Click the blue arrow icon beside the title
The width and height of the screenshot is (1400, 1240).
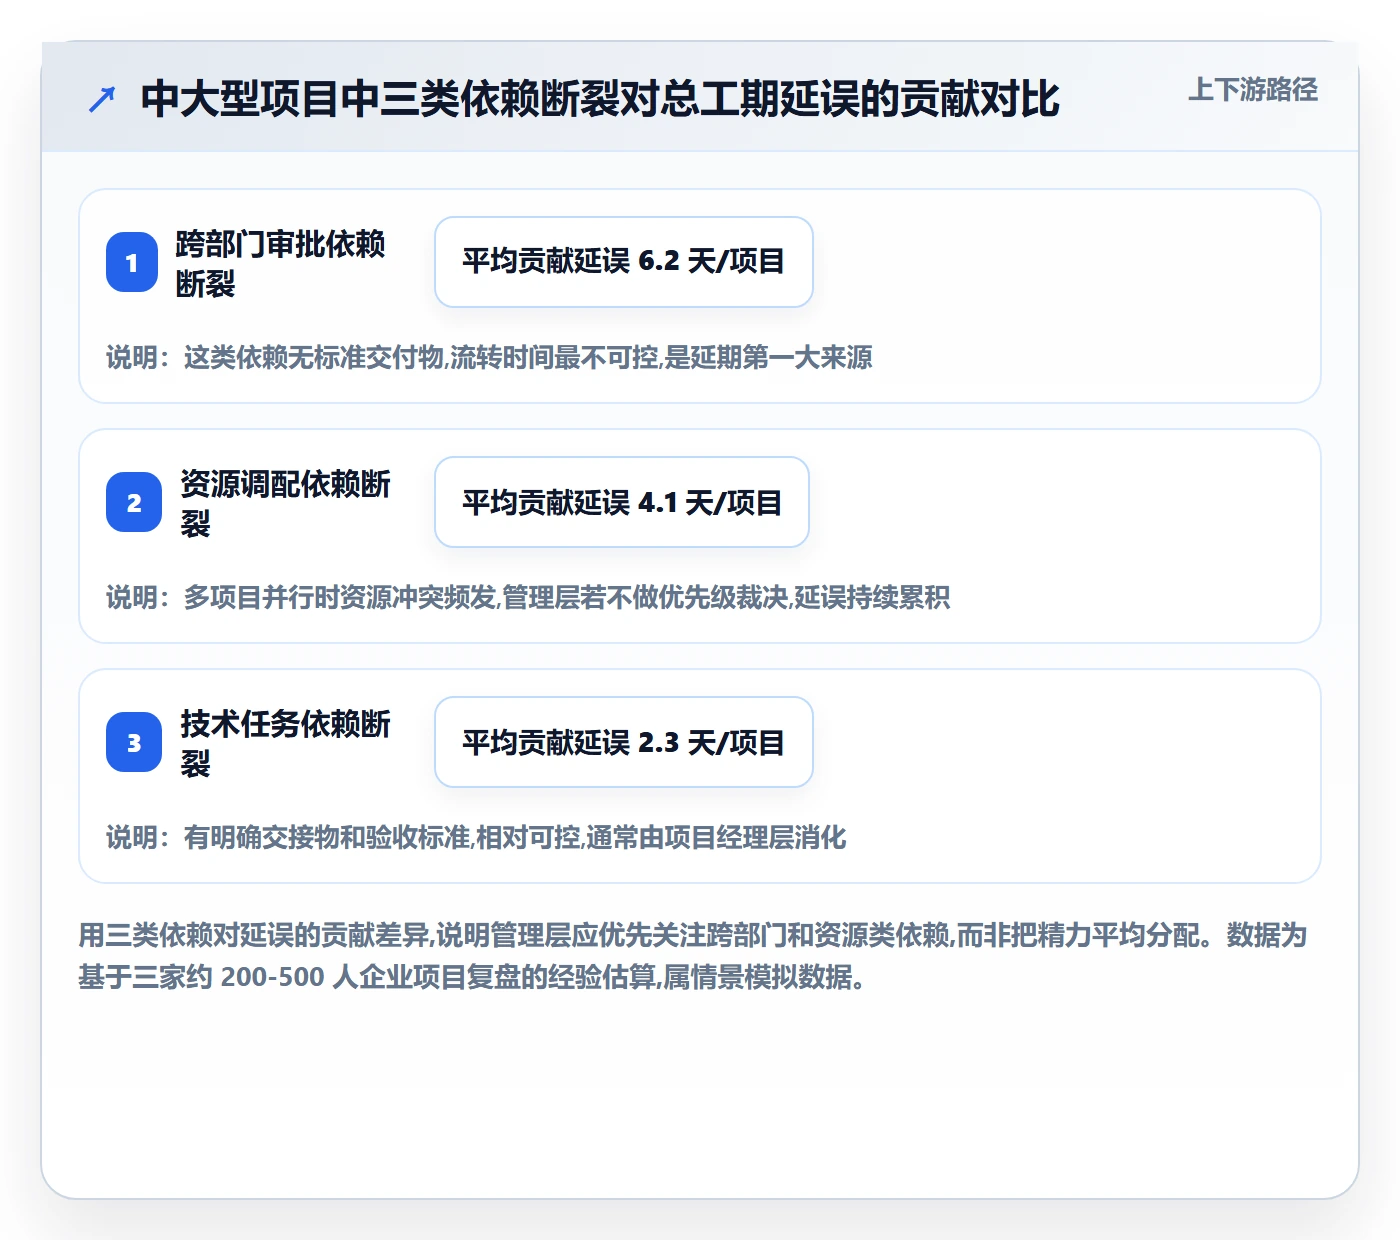101,99
